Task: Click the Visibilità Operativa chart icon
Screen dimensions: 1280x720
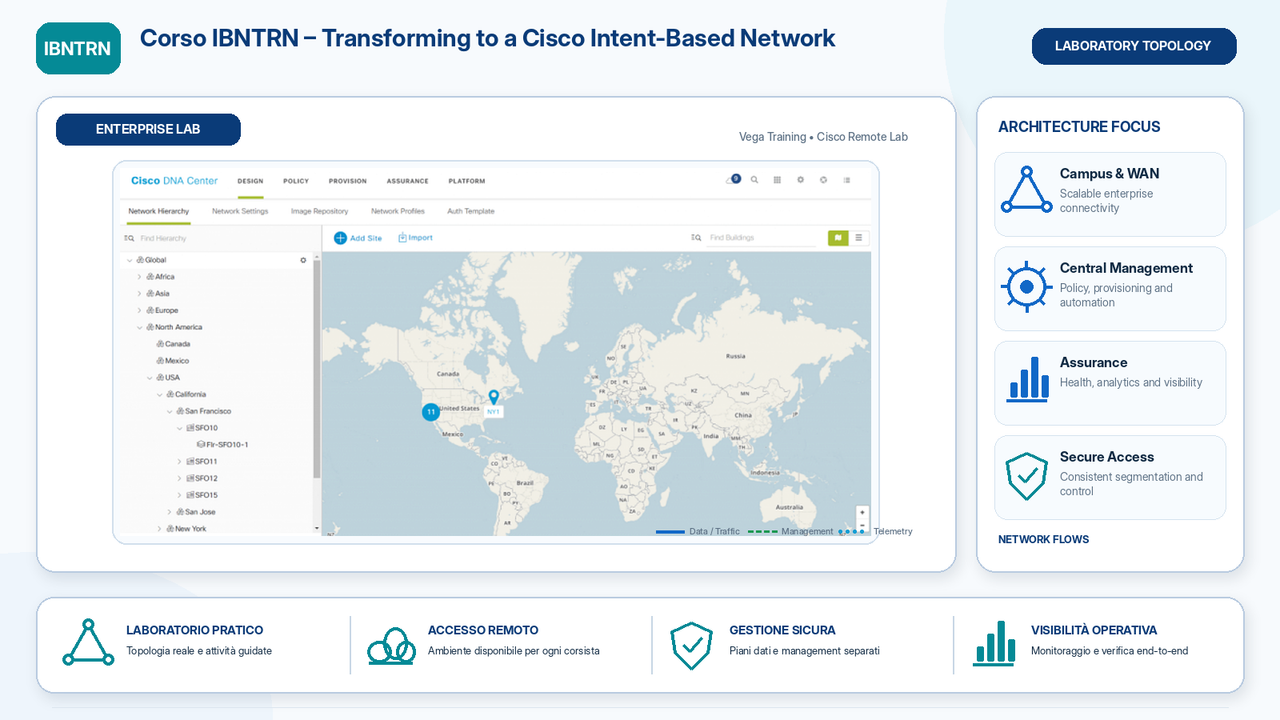Action: [994, 643]
